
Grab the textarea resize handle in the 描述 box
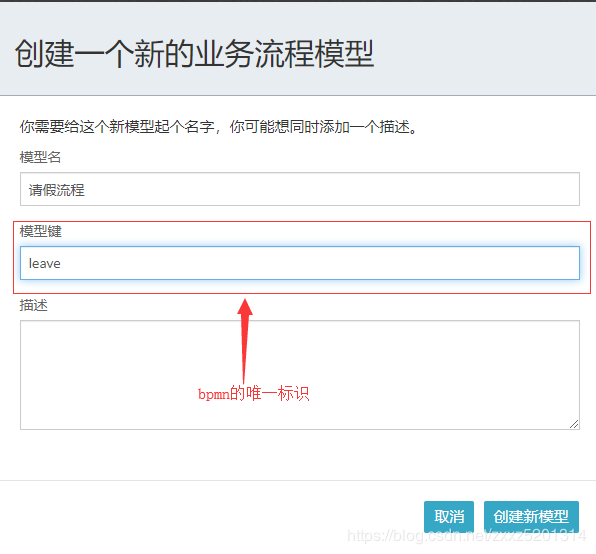click(574, 424)
